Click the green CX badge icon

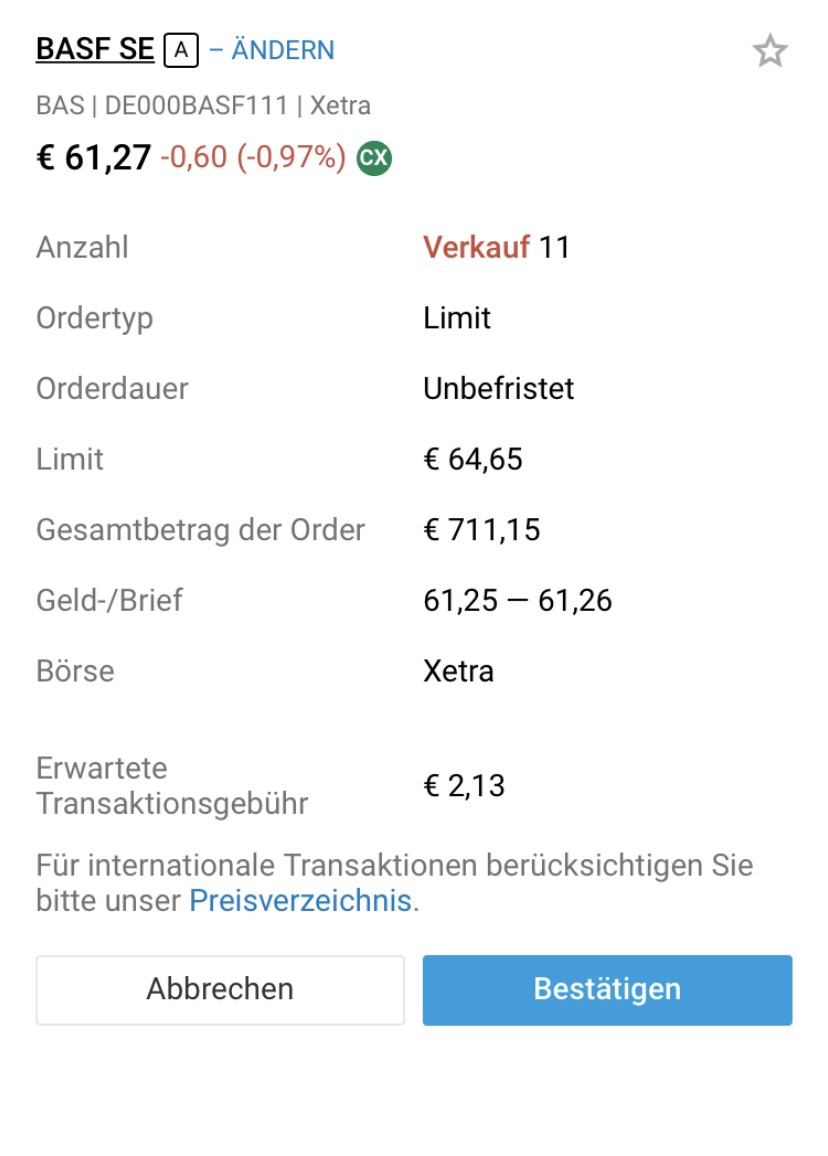pos(374,158)
